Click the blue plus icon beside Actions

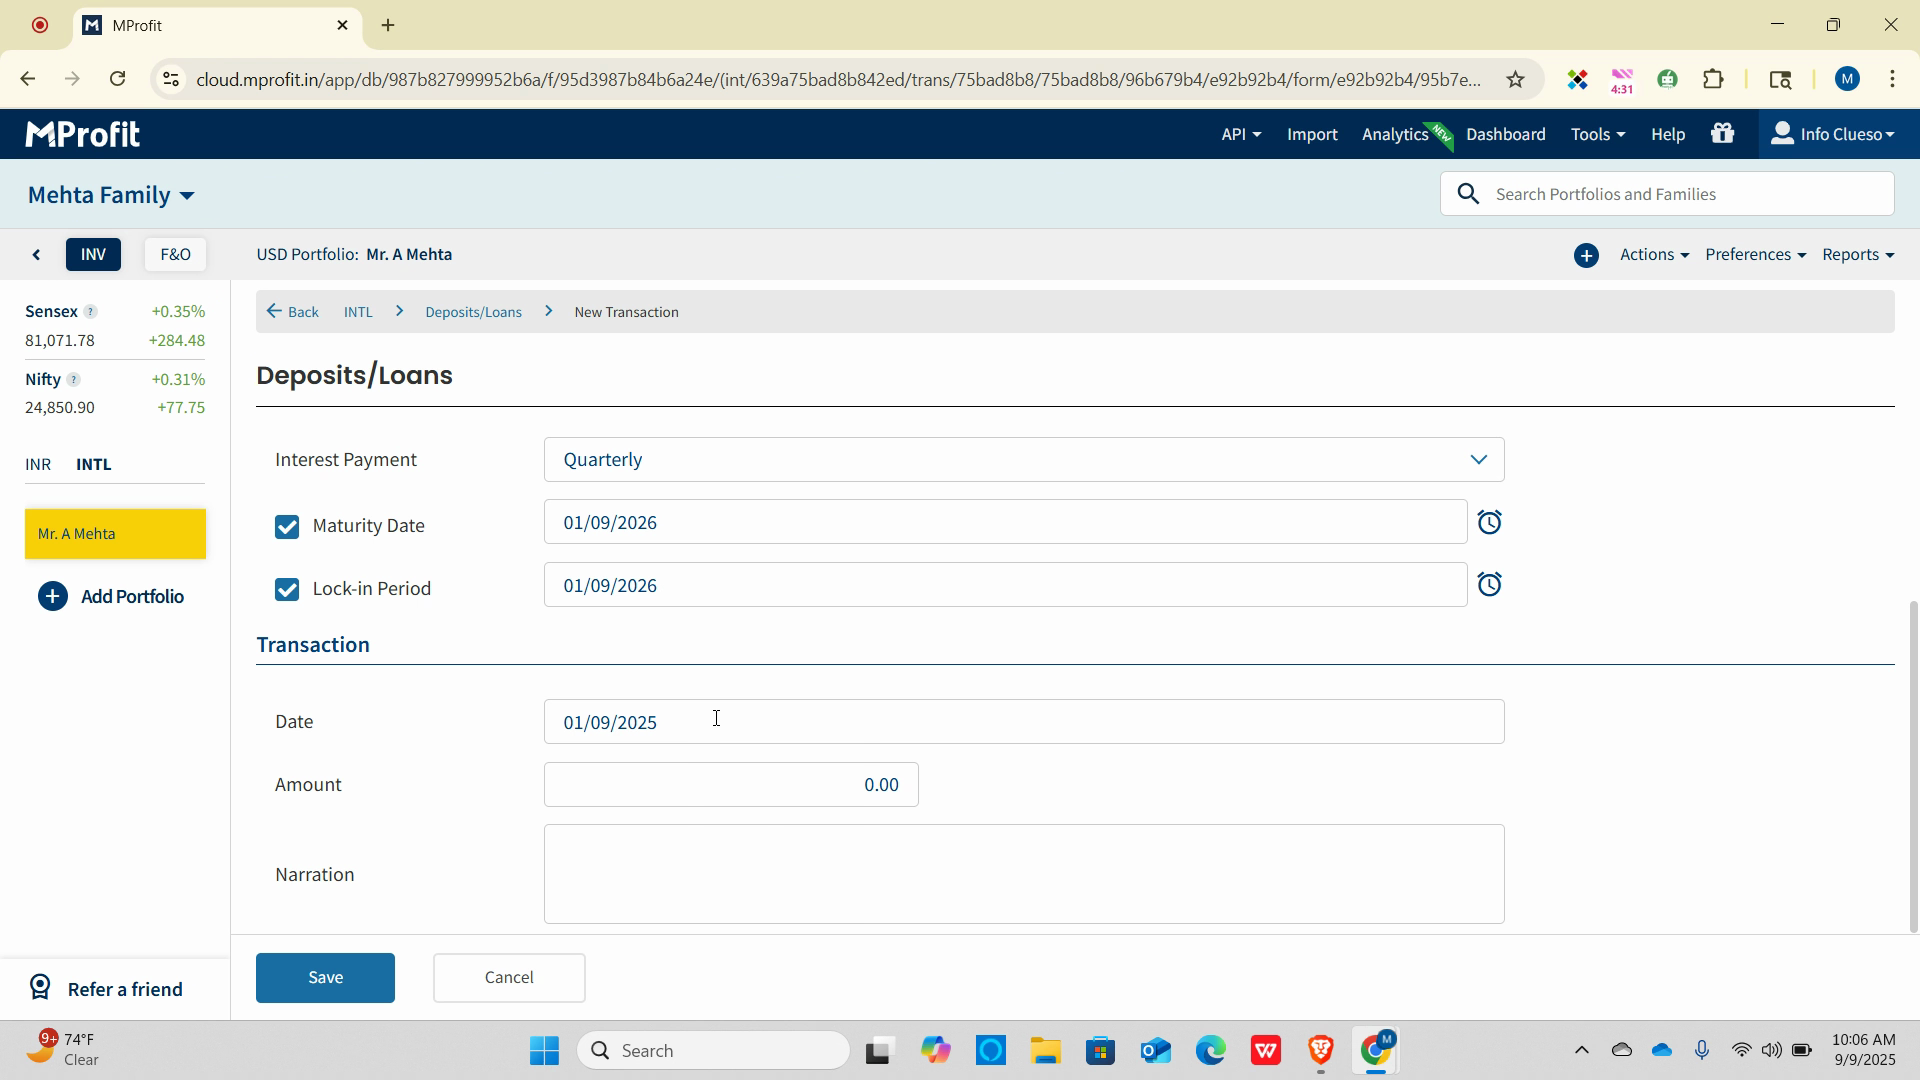(x=1586, y=255)
